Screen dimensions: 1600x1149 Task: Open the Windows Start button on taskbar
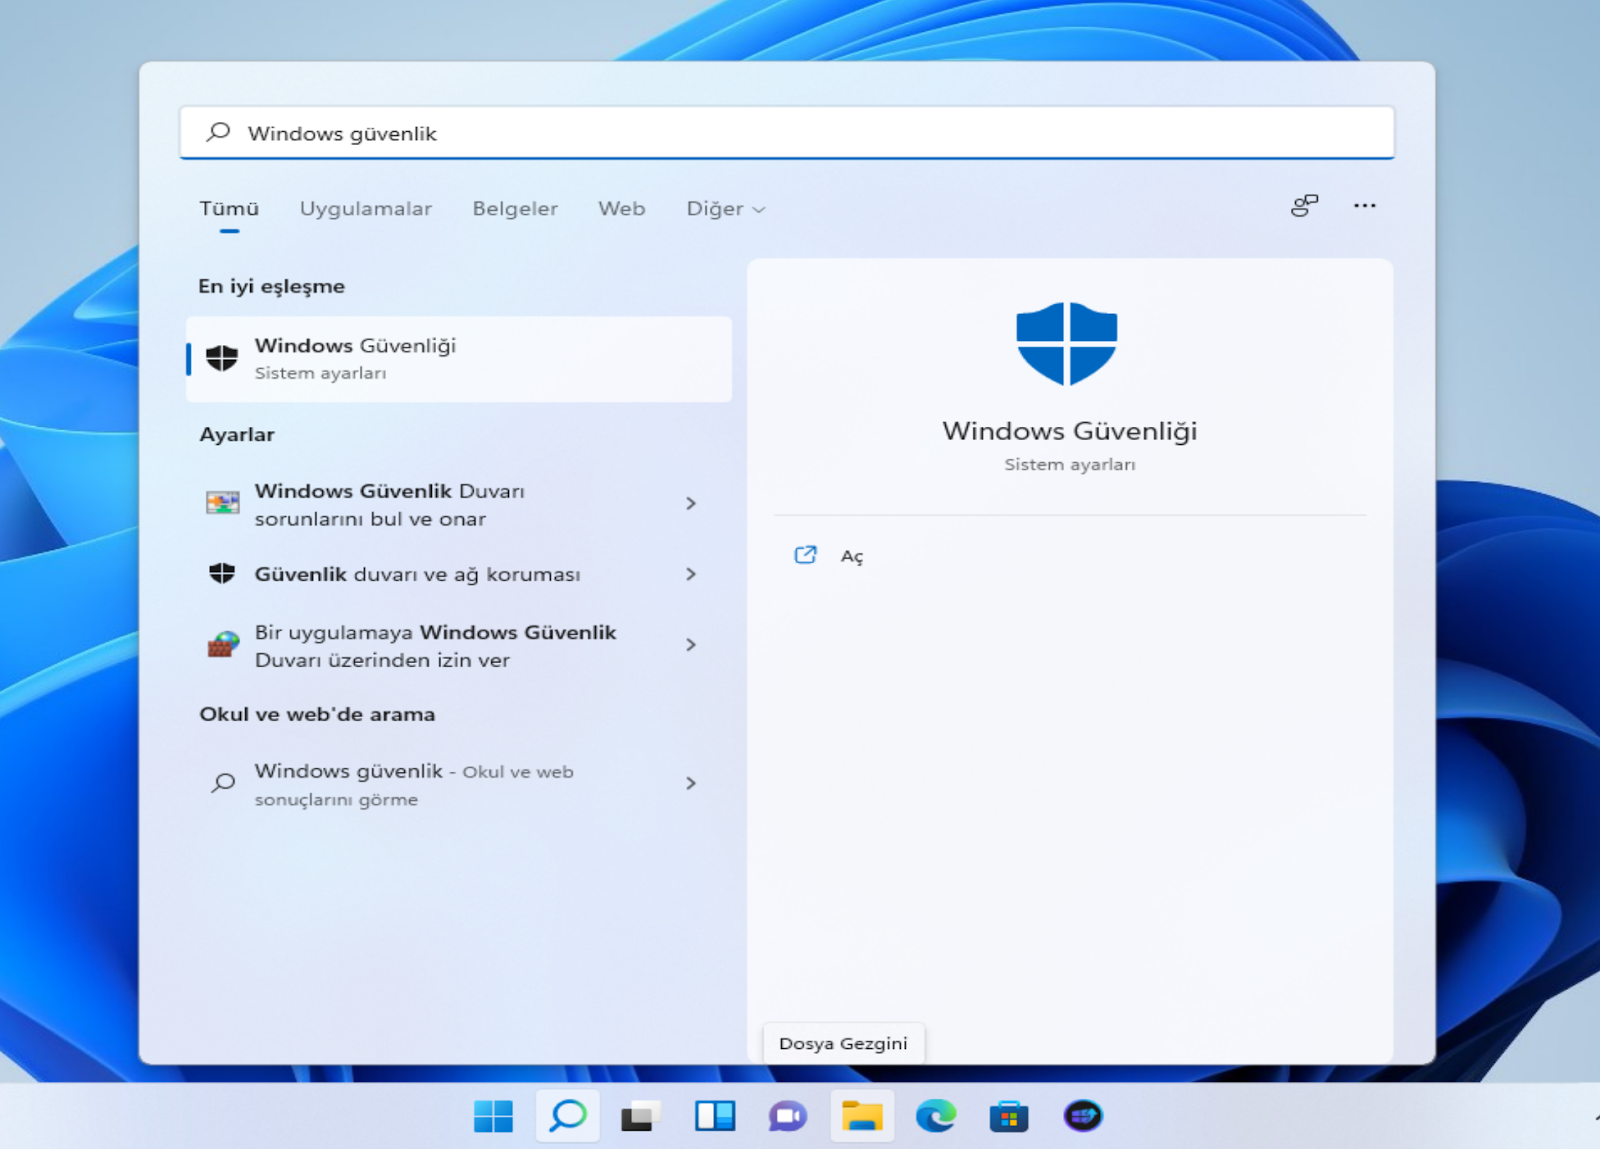point(493,1116)
